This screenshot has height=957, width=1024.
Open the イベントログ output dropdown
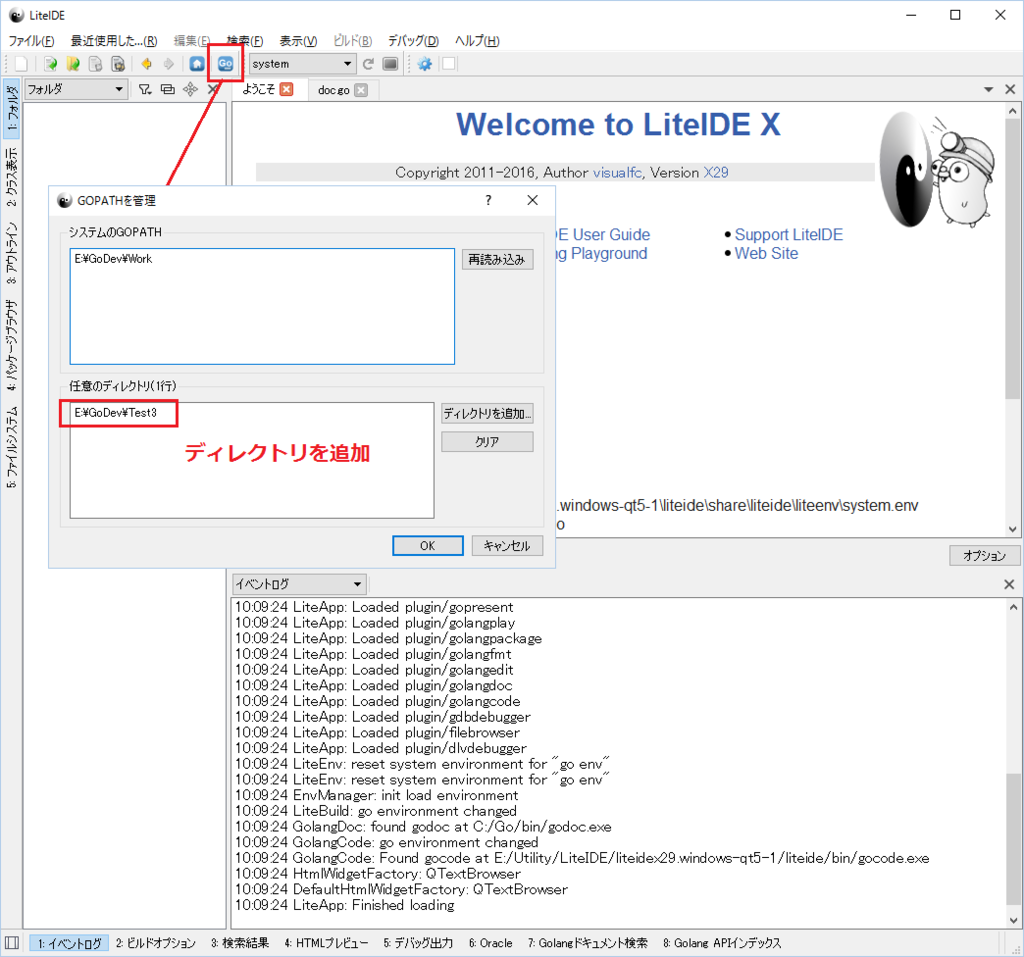[x=300, y=584]
